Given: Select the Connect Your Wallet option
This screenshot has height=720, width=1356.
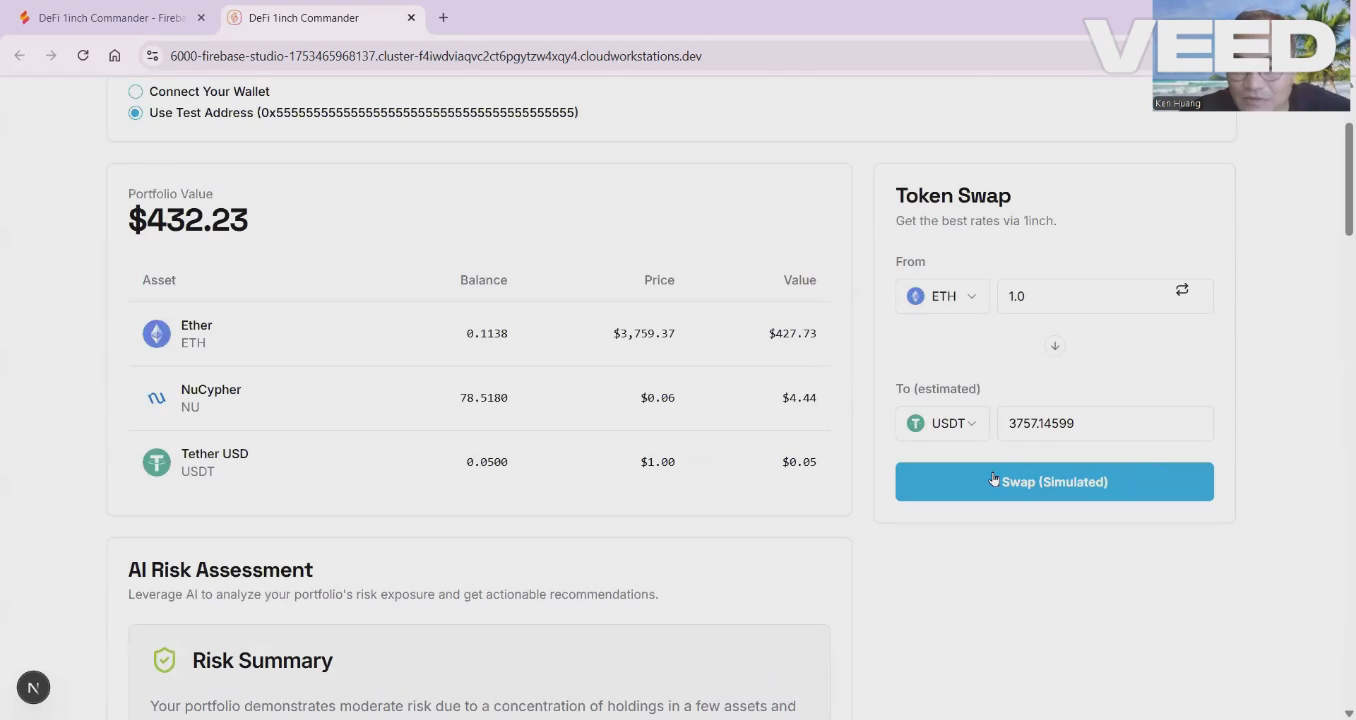Looking at the screenshot, I should pos(136,92).
